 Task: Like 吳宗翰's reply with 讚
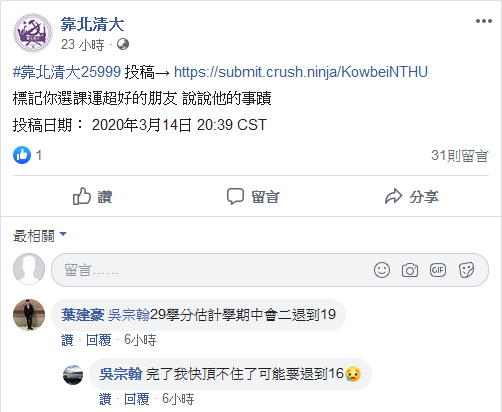[x=105, y=399]
